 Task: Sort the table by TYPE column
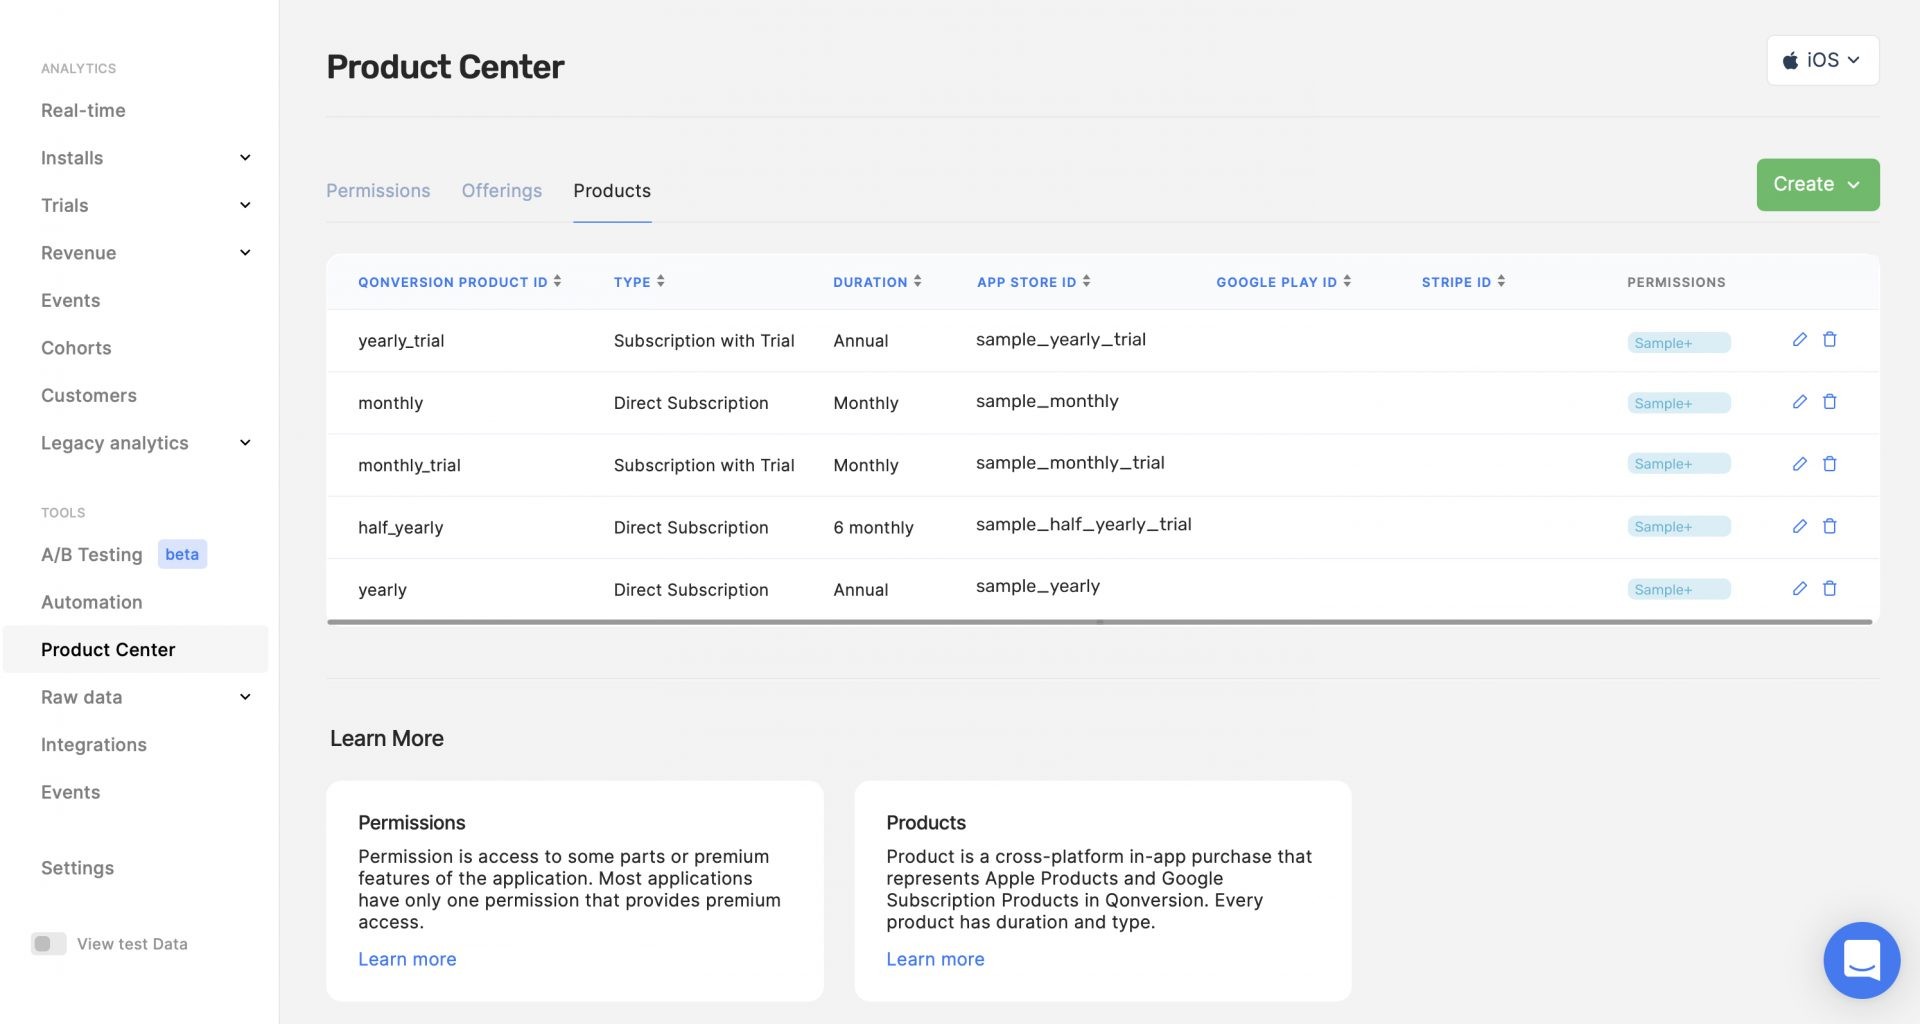[x=662, y=281]
